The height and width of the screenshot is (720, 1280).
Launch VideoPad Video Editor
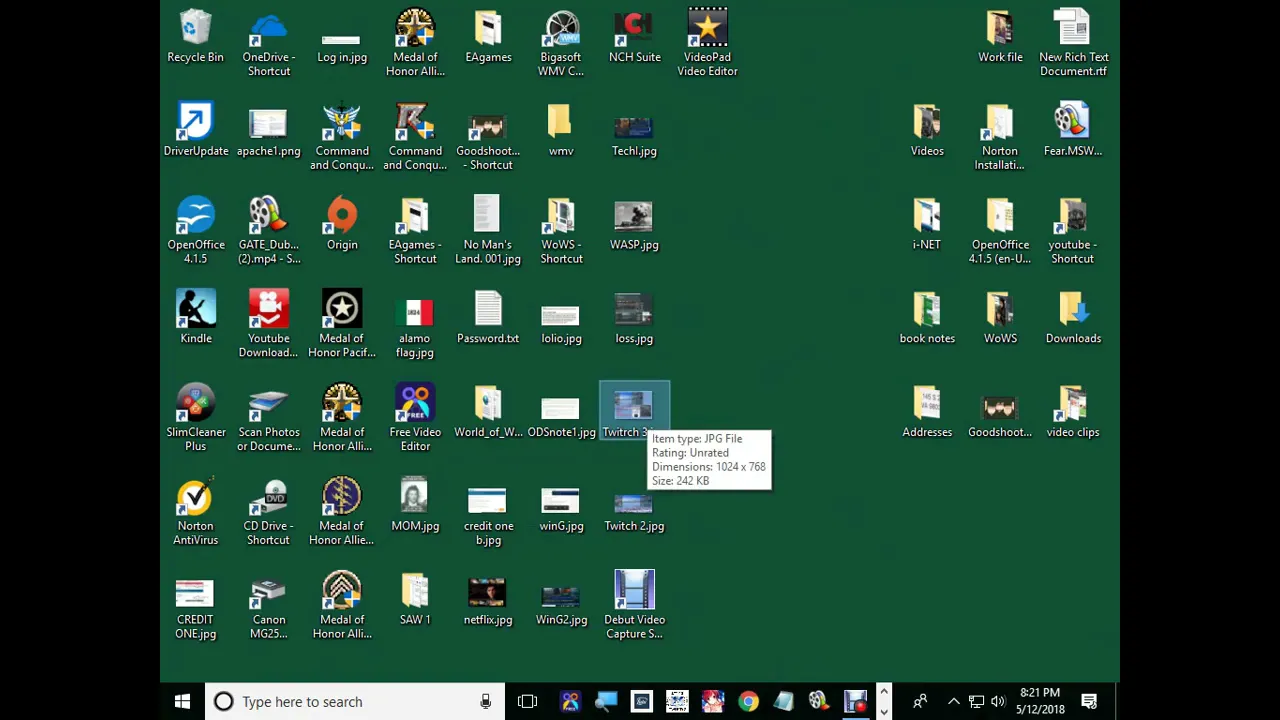[x=707, y=44]
